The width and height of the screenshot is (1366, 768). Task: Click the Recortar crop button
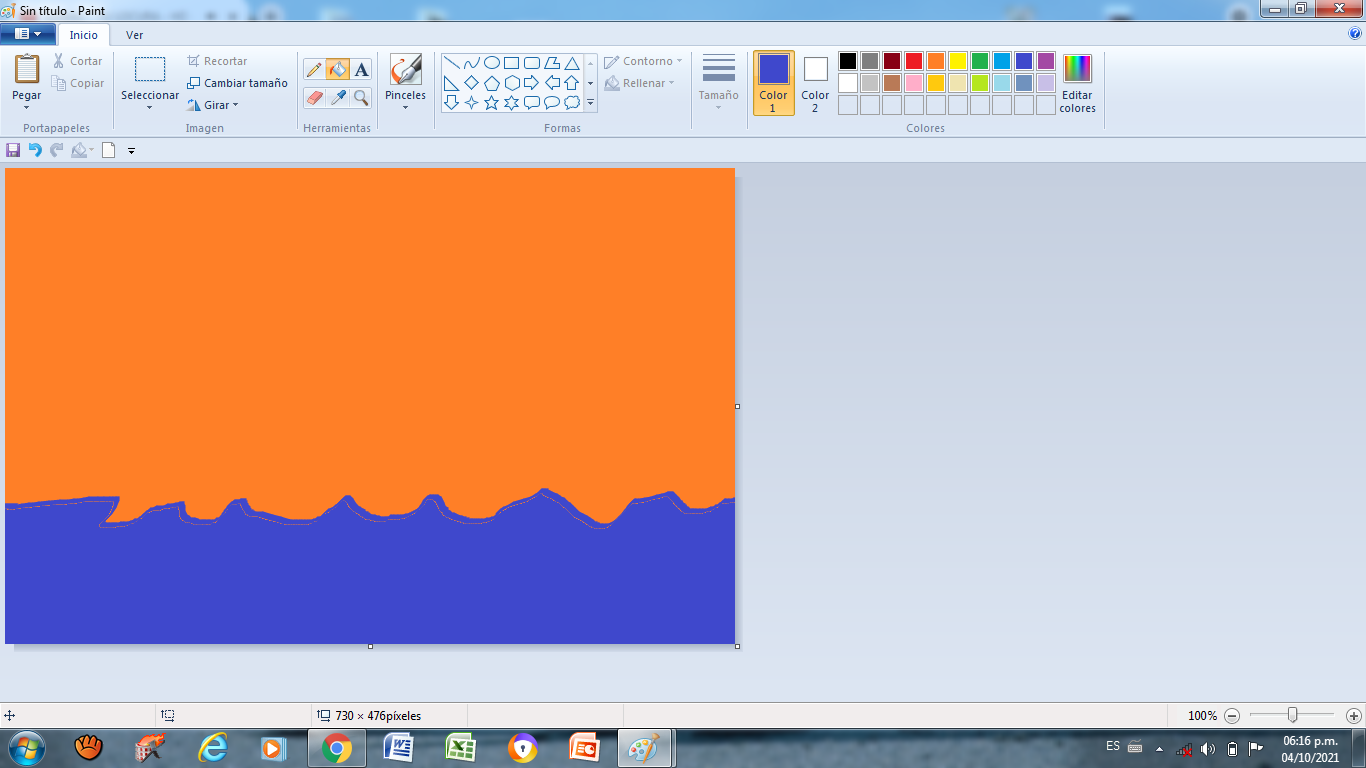[217, 61]
